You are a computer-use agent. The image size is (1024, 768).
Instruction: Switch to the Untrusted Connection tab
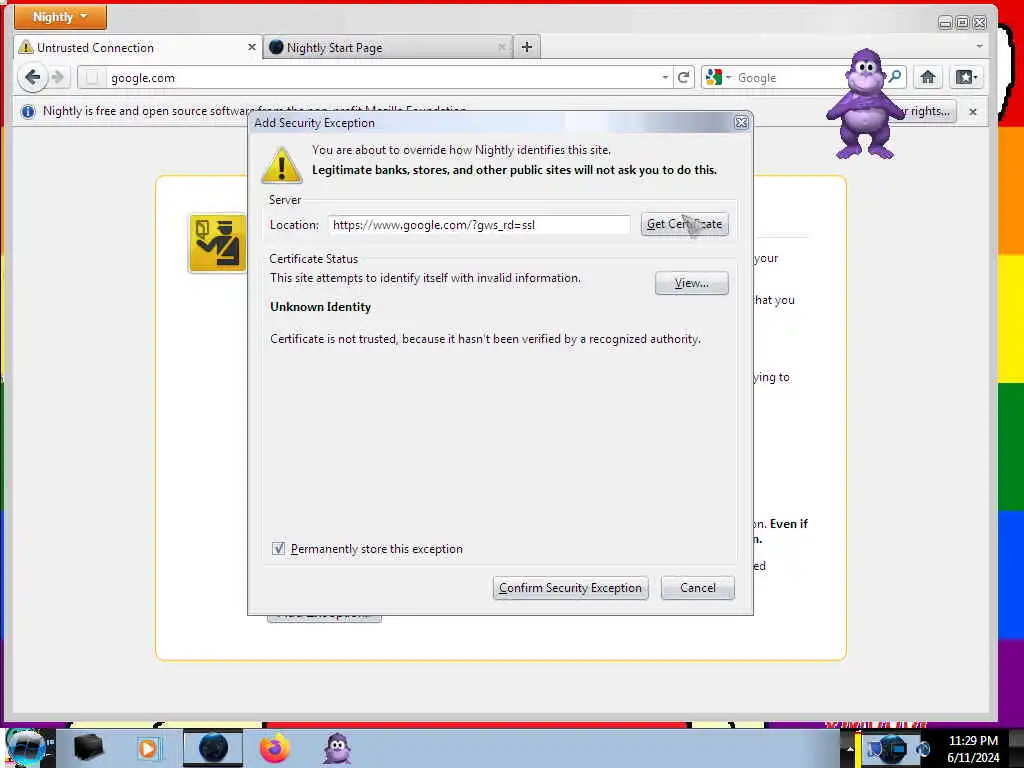(x=137, y=48)
